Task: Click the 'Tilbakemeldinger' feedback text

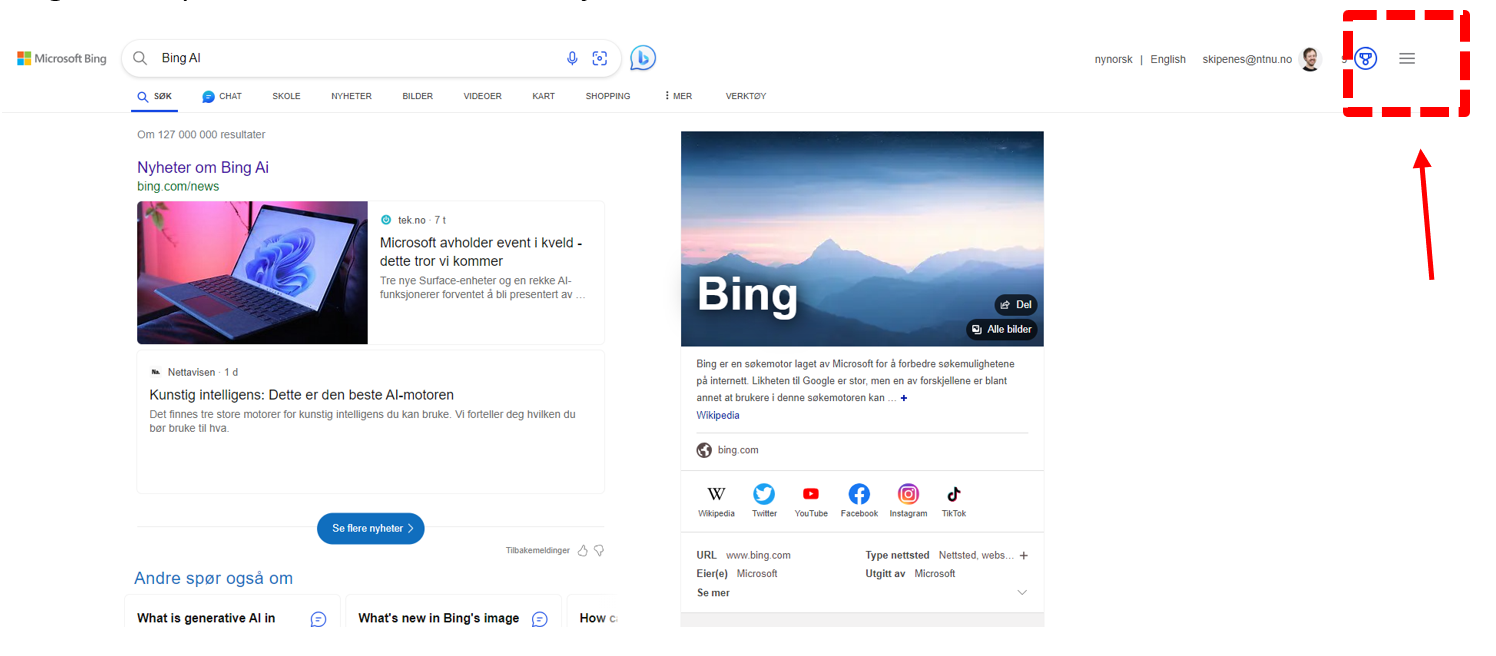Action: pyautogui.click(x=538, y=550)
